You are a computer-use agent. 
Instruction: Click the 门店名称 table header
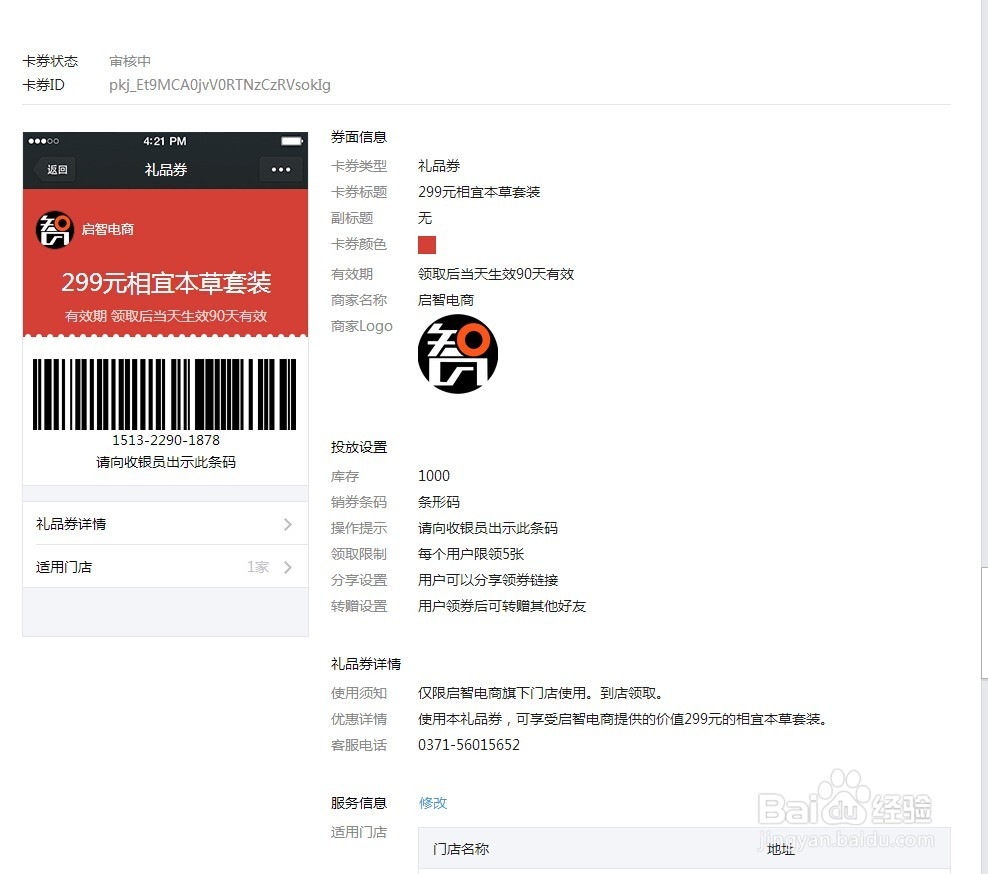pyautogui.click(x=459, y=848)
